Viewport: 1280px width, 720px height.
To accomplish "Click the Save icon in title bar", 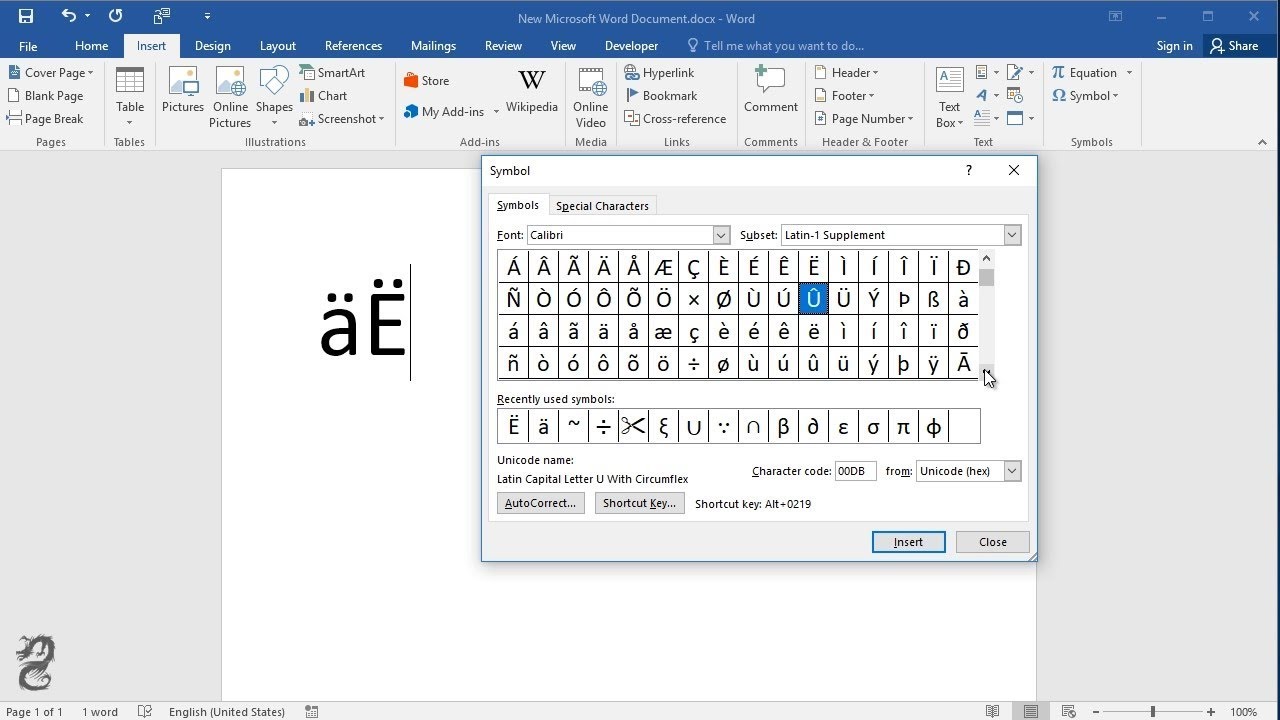I will pos(26,16).
